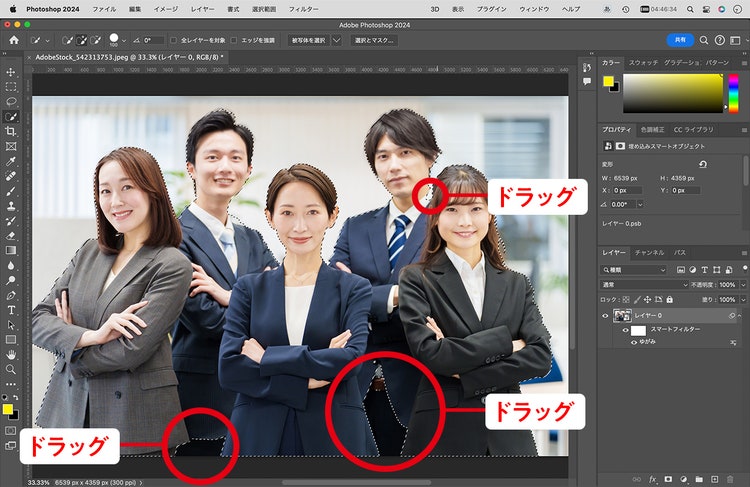Image resolution: width=750 pixels, height=487 pixels.
Task: Select the Path Selection tool
Action: [x=11, y=325]
